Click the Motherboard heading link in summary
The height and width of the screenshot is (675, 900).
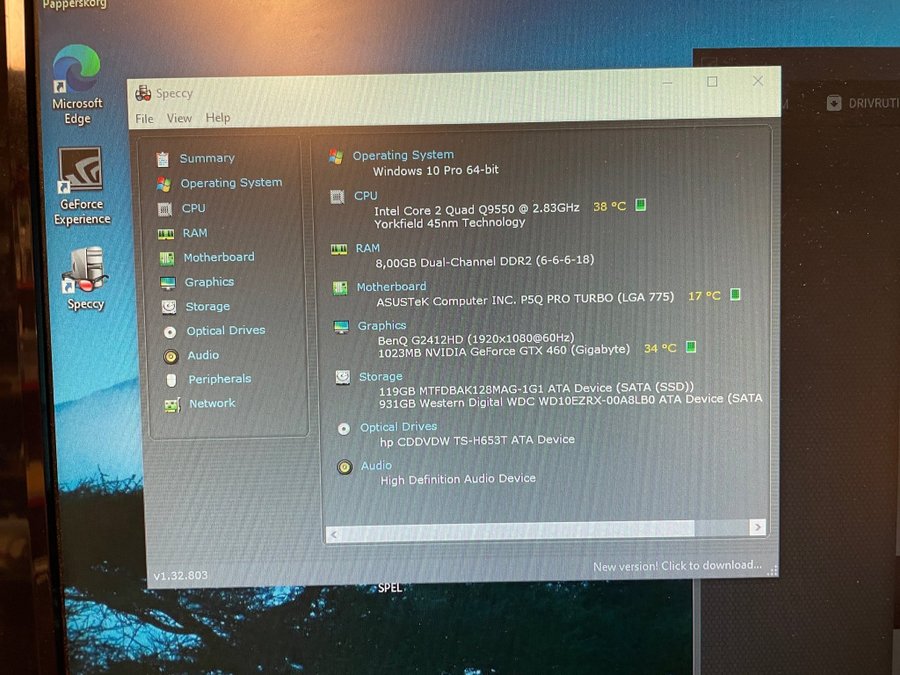coord(391,286)
